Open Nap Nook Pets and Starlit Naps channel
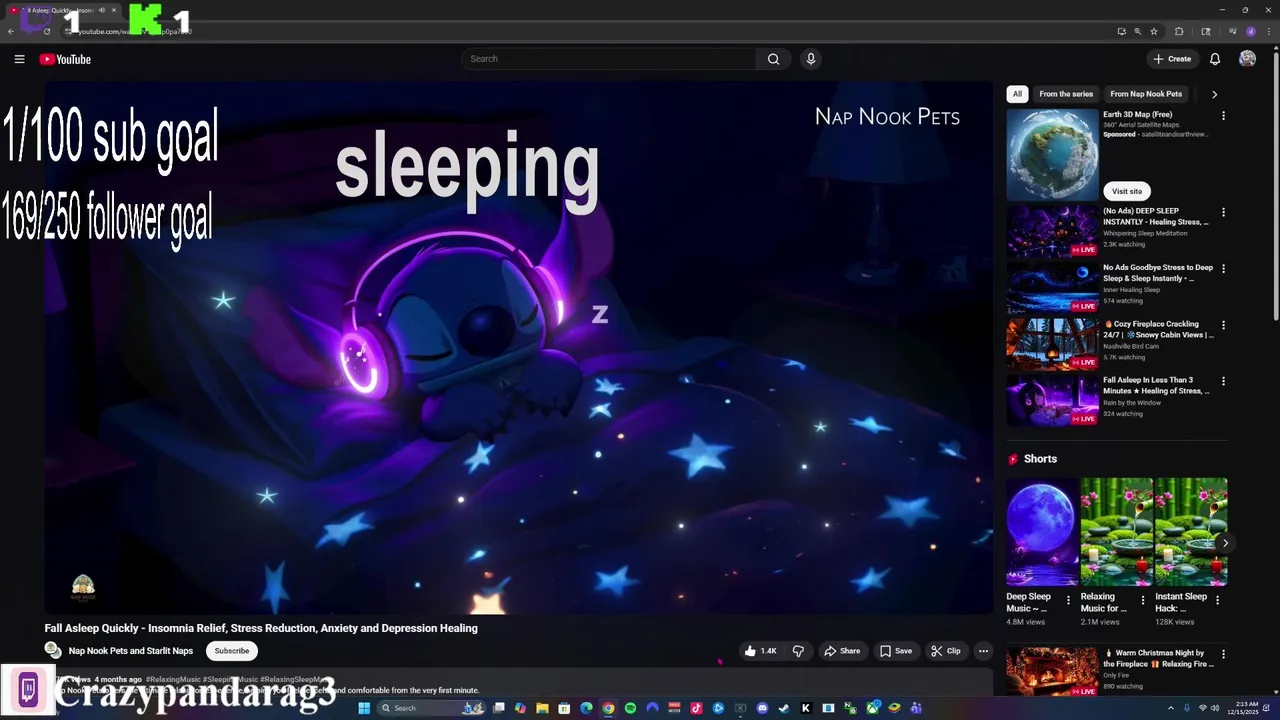The height and width of the screenshot is (720, 1280). (x=131, y=651)
